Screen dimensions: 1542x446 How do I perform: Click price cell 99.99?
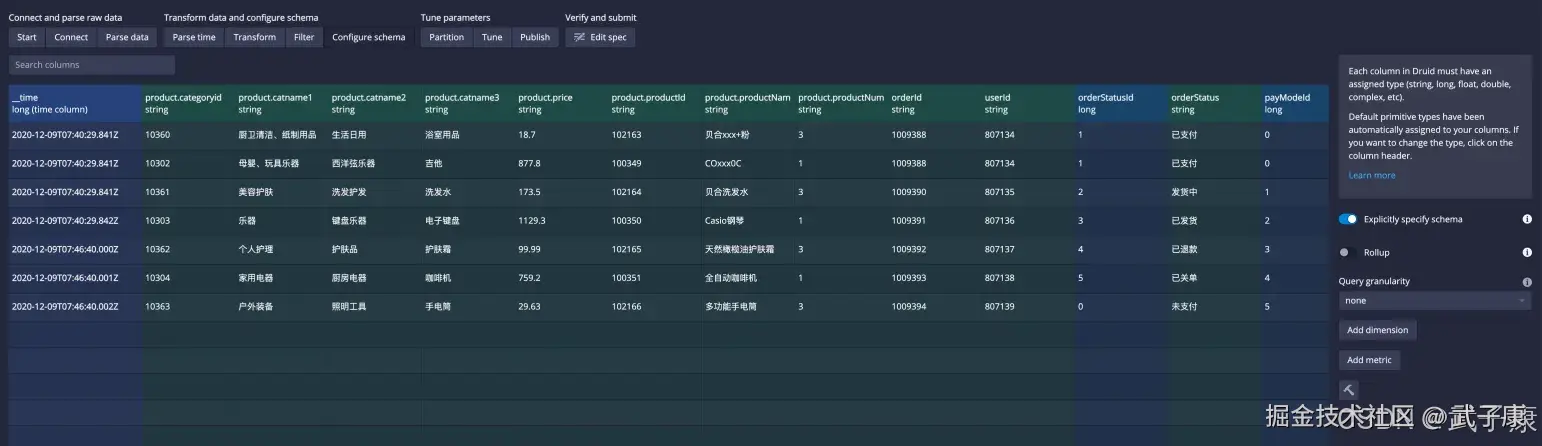pos(561,249)
